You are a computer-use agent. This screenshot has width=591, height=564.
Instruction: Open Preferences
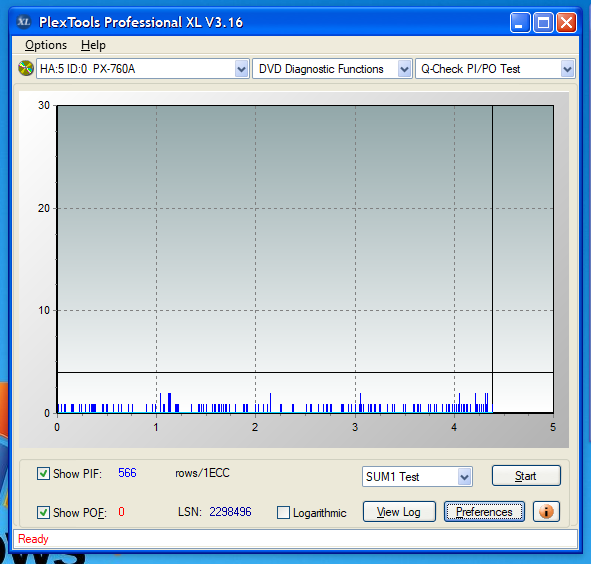coord(484,512)
